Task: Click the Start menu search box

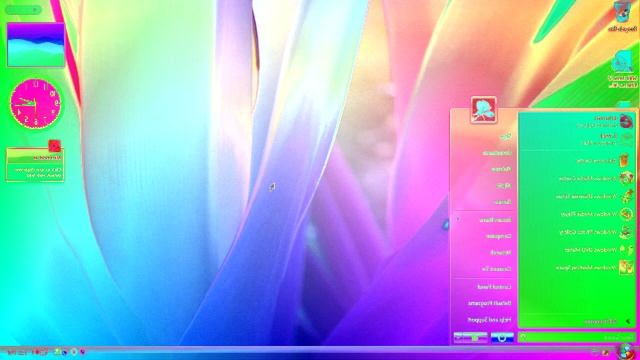Action: pos(577,337)
